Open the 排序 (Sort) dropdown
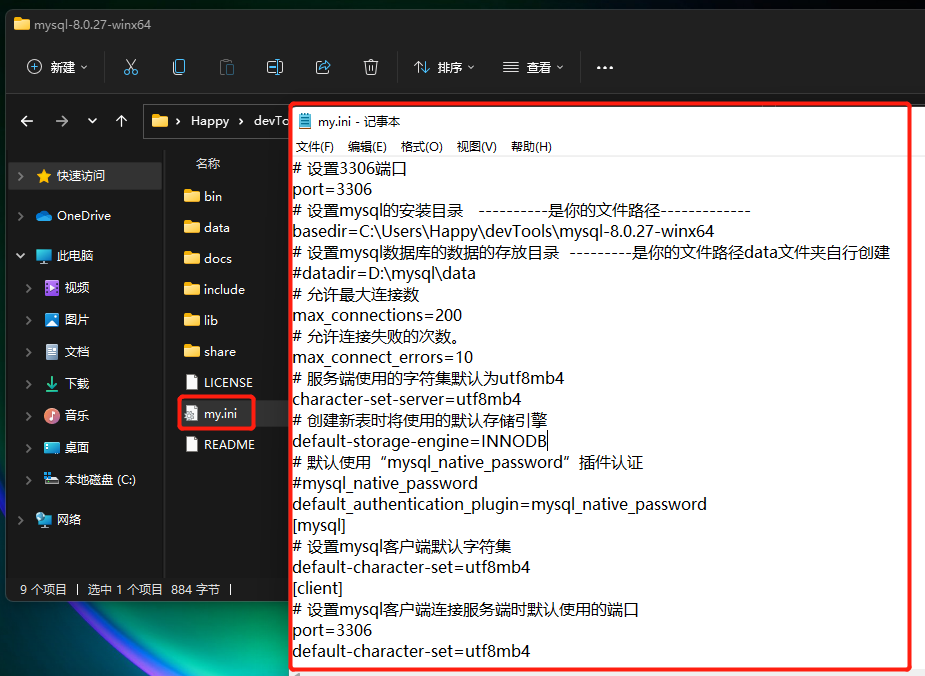This screenshot has width=925, height=676. 444,67
